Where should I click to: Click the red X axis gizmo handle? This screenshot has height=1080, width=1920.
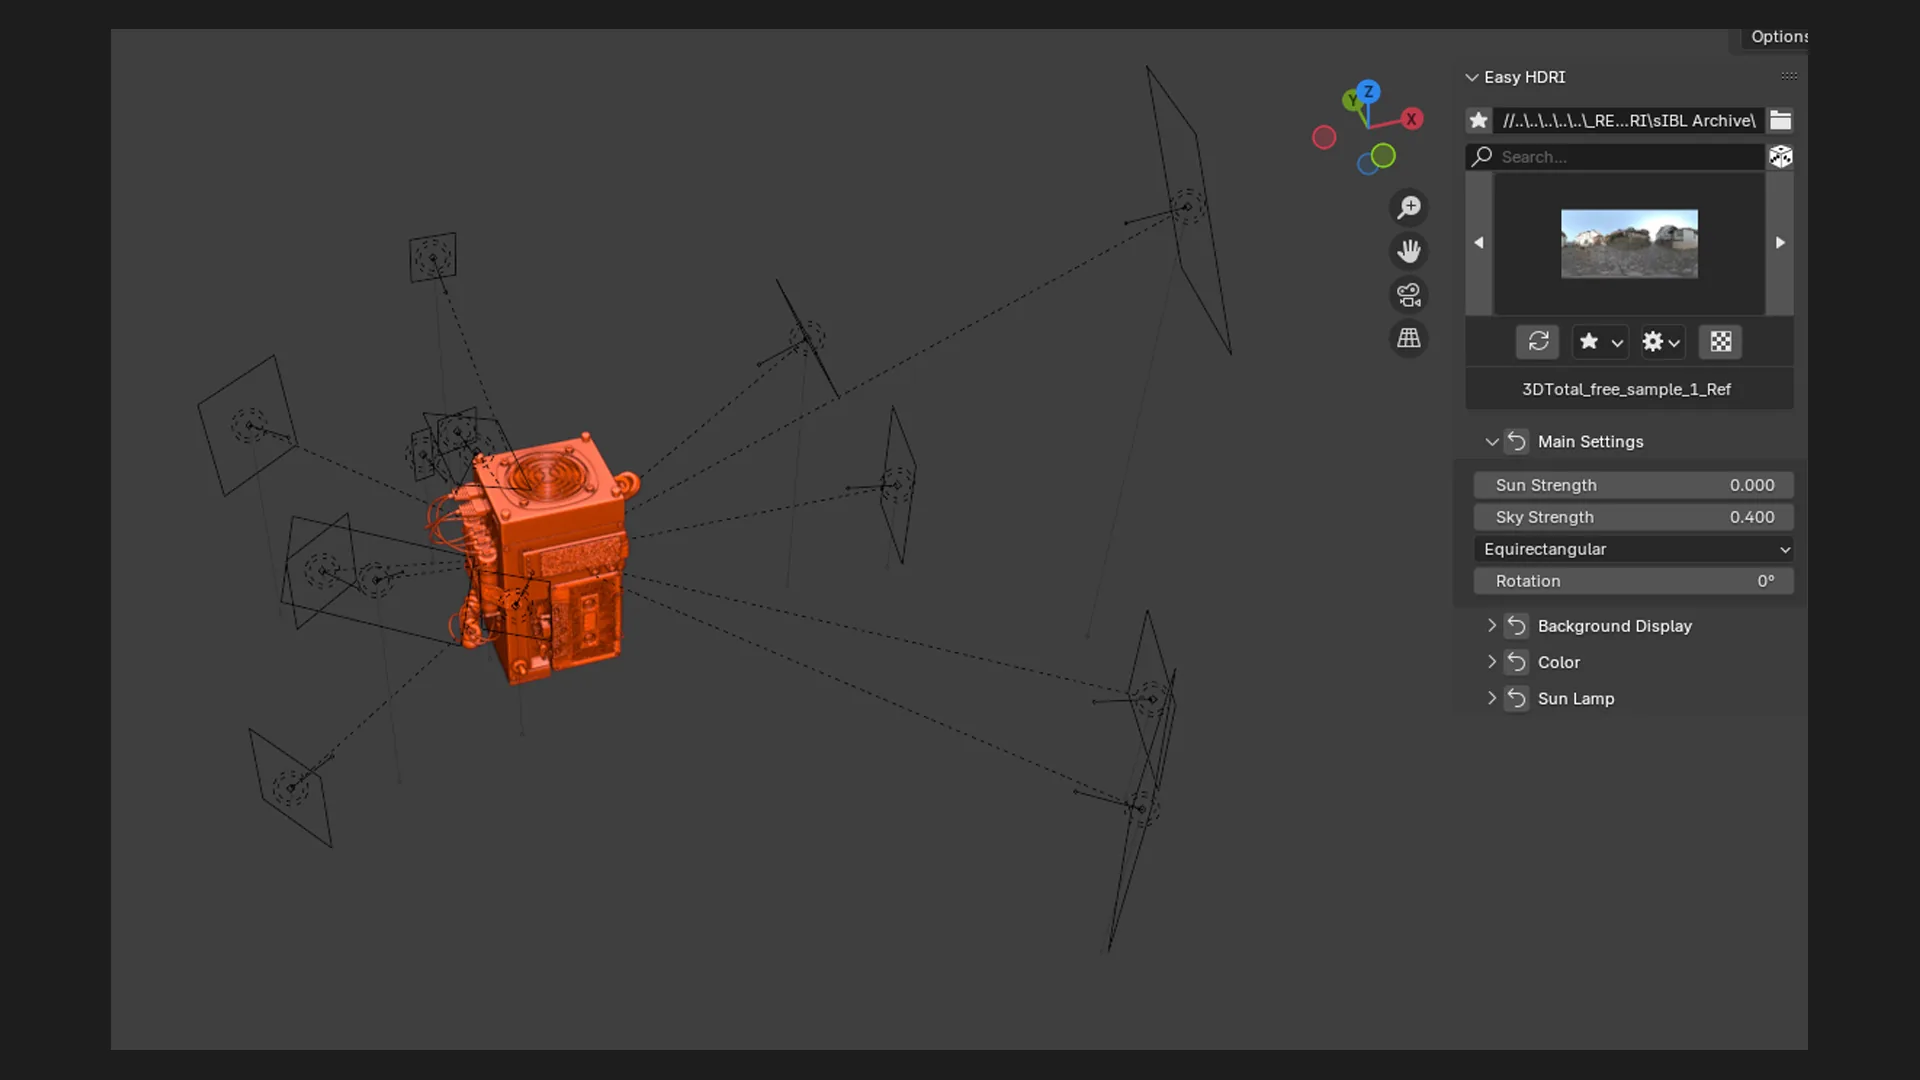[1411, 119]
